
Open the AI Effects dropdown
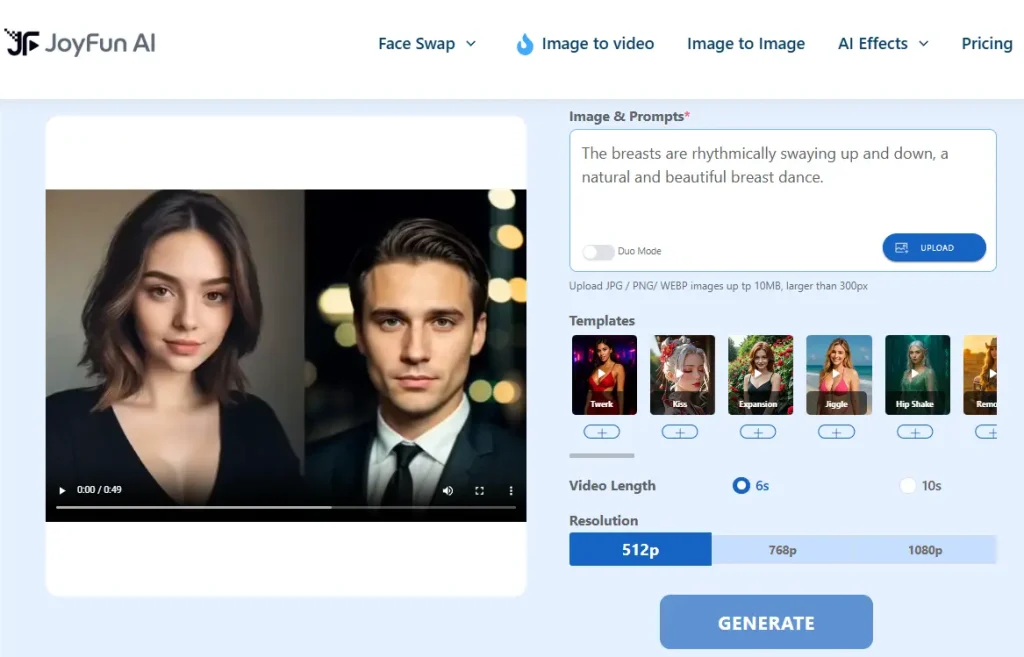[x=883, y=44]
